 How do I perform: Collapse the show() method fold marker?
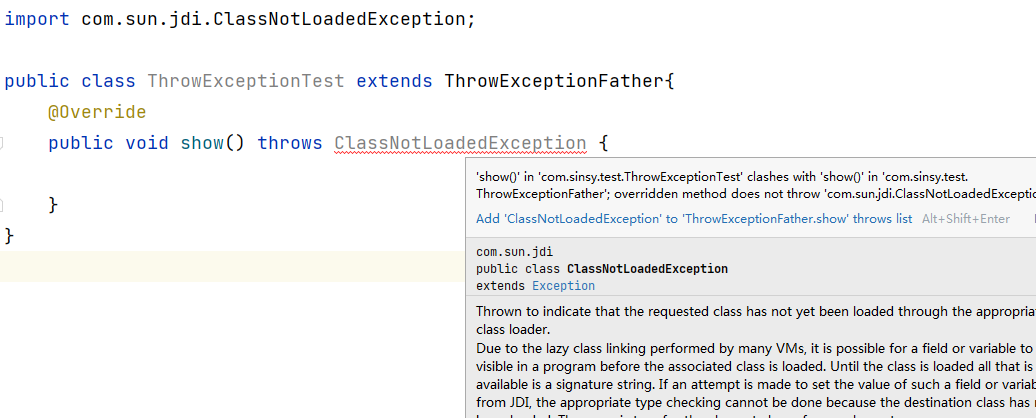[x=3, y=143]
